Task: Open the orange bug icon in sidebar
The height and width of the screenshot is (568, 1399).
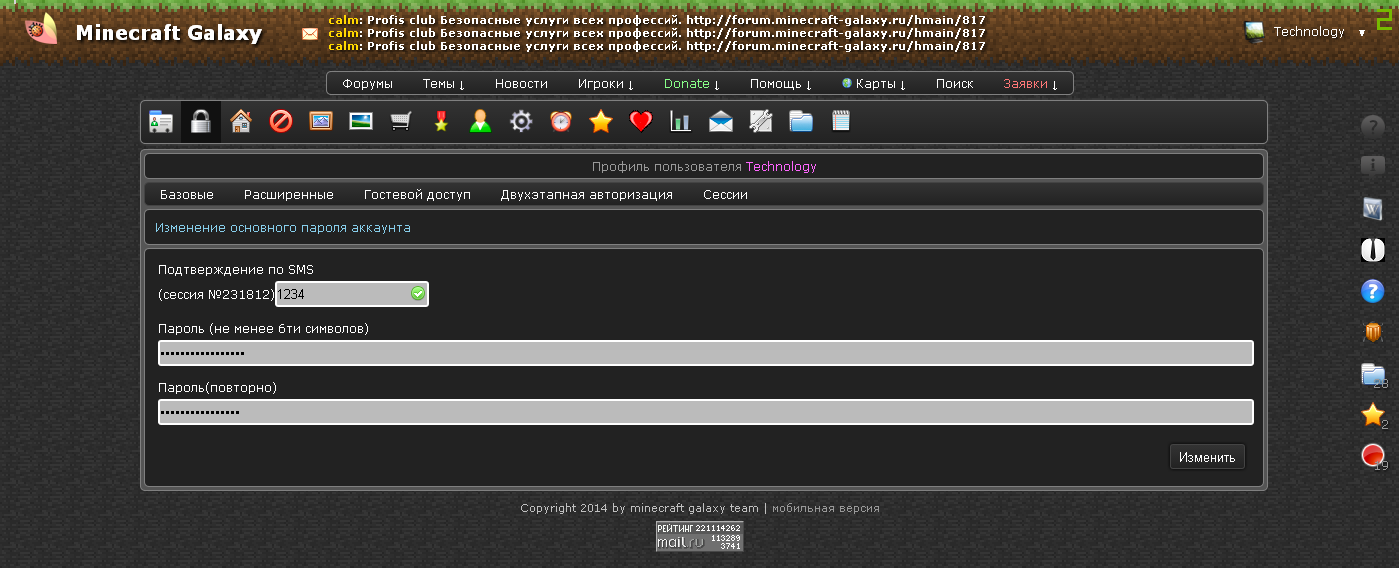Action: [x=1373, y=332]
